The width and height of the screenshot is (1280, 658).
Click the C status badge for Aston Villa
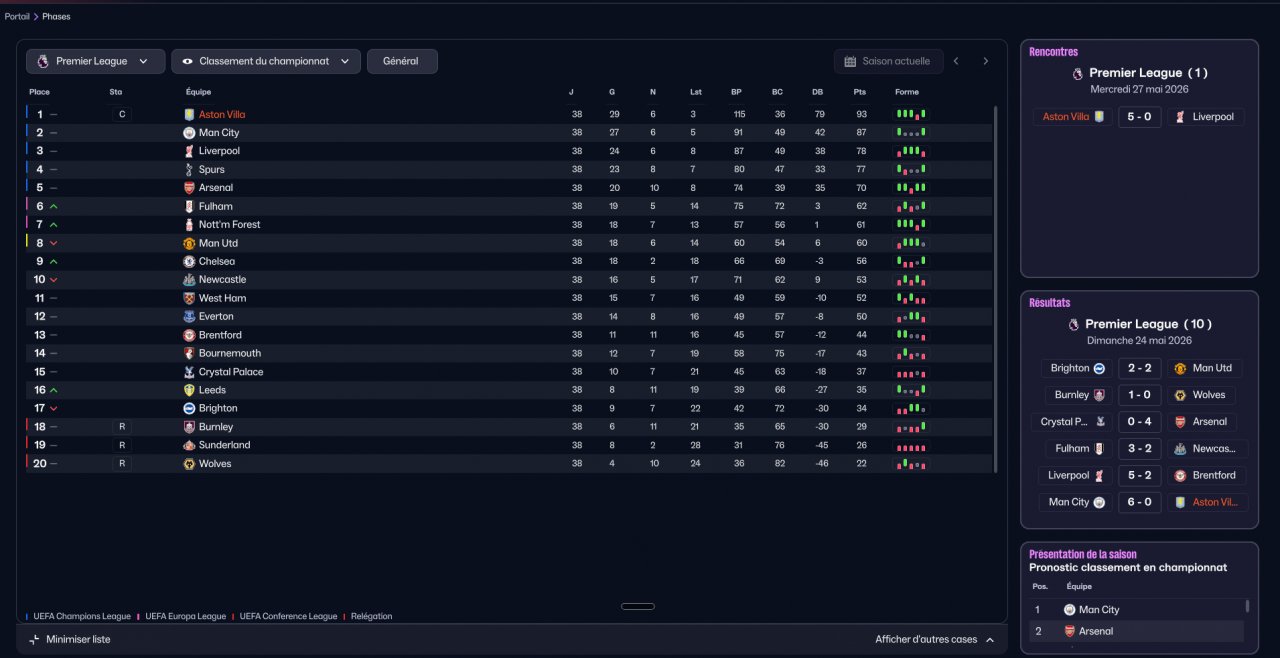pos(122,114)
